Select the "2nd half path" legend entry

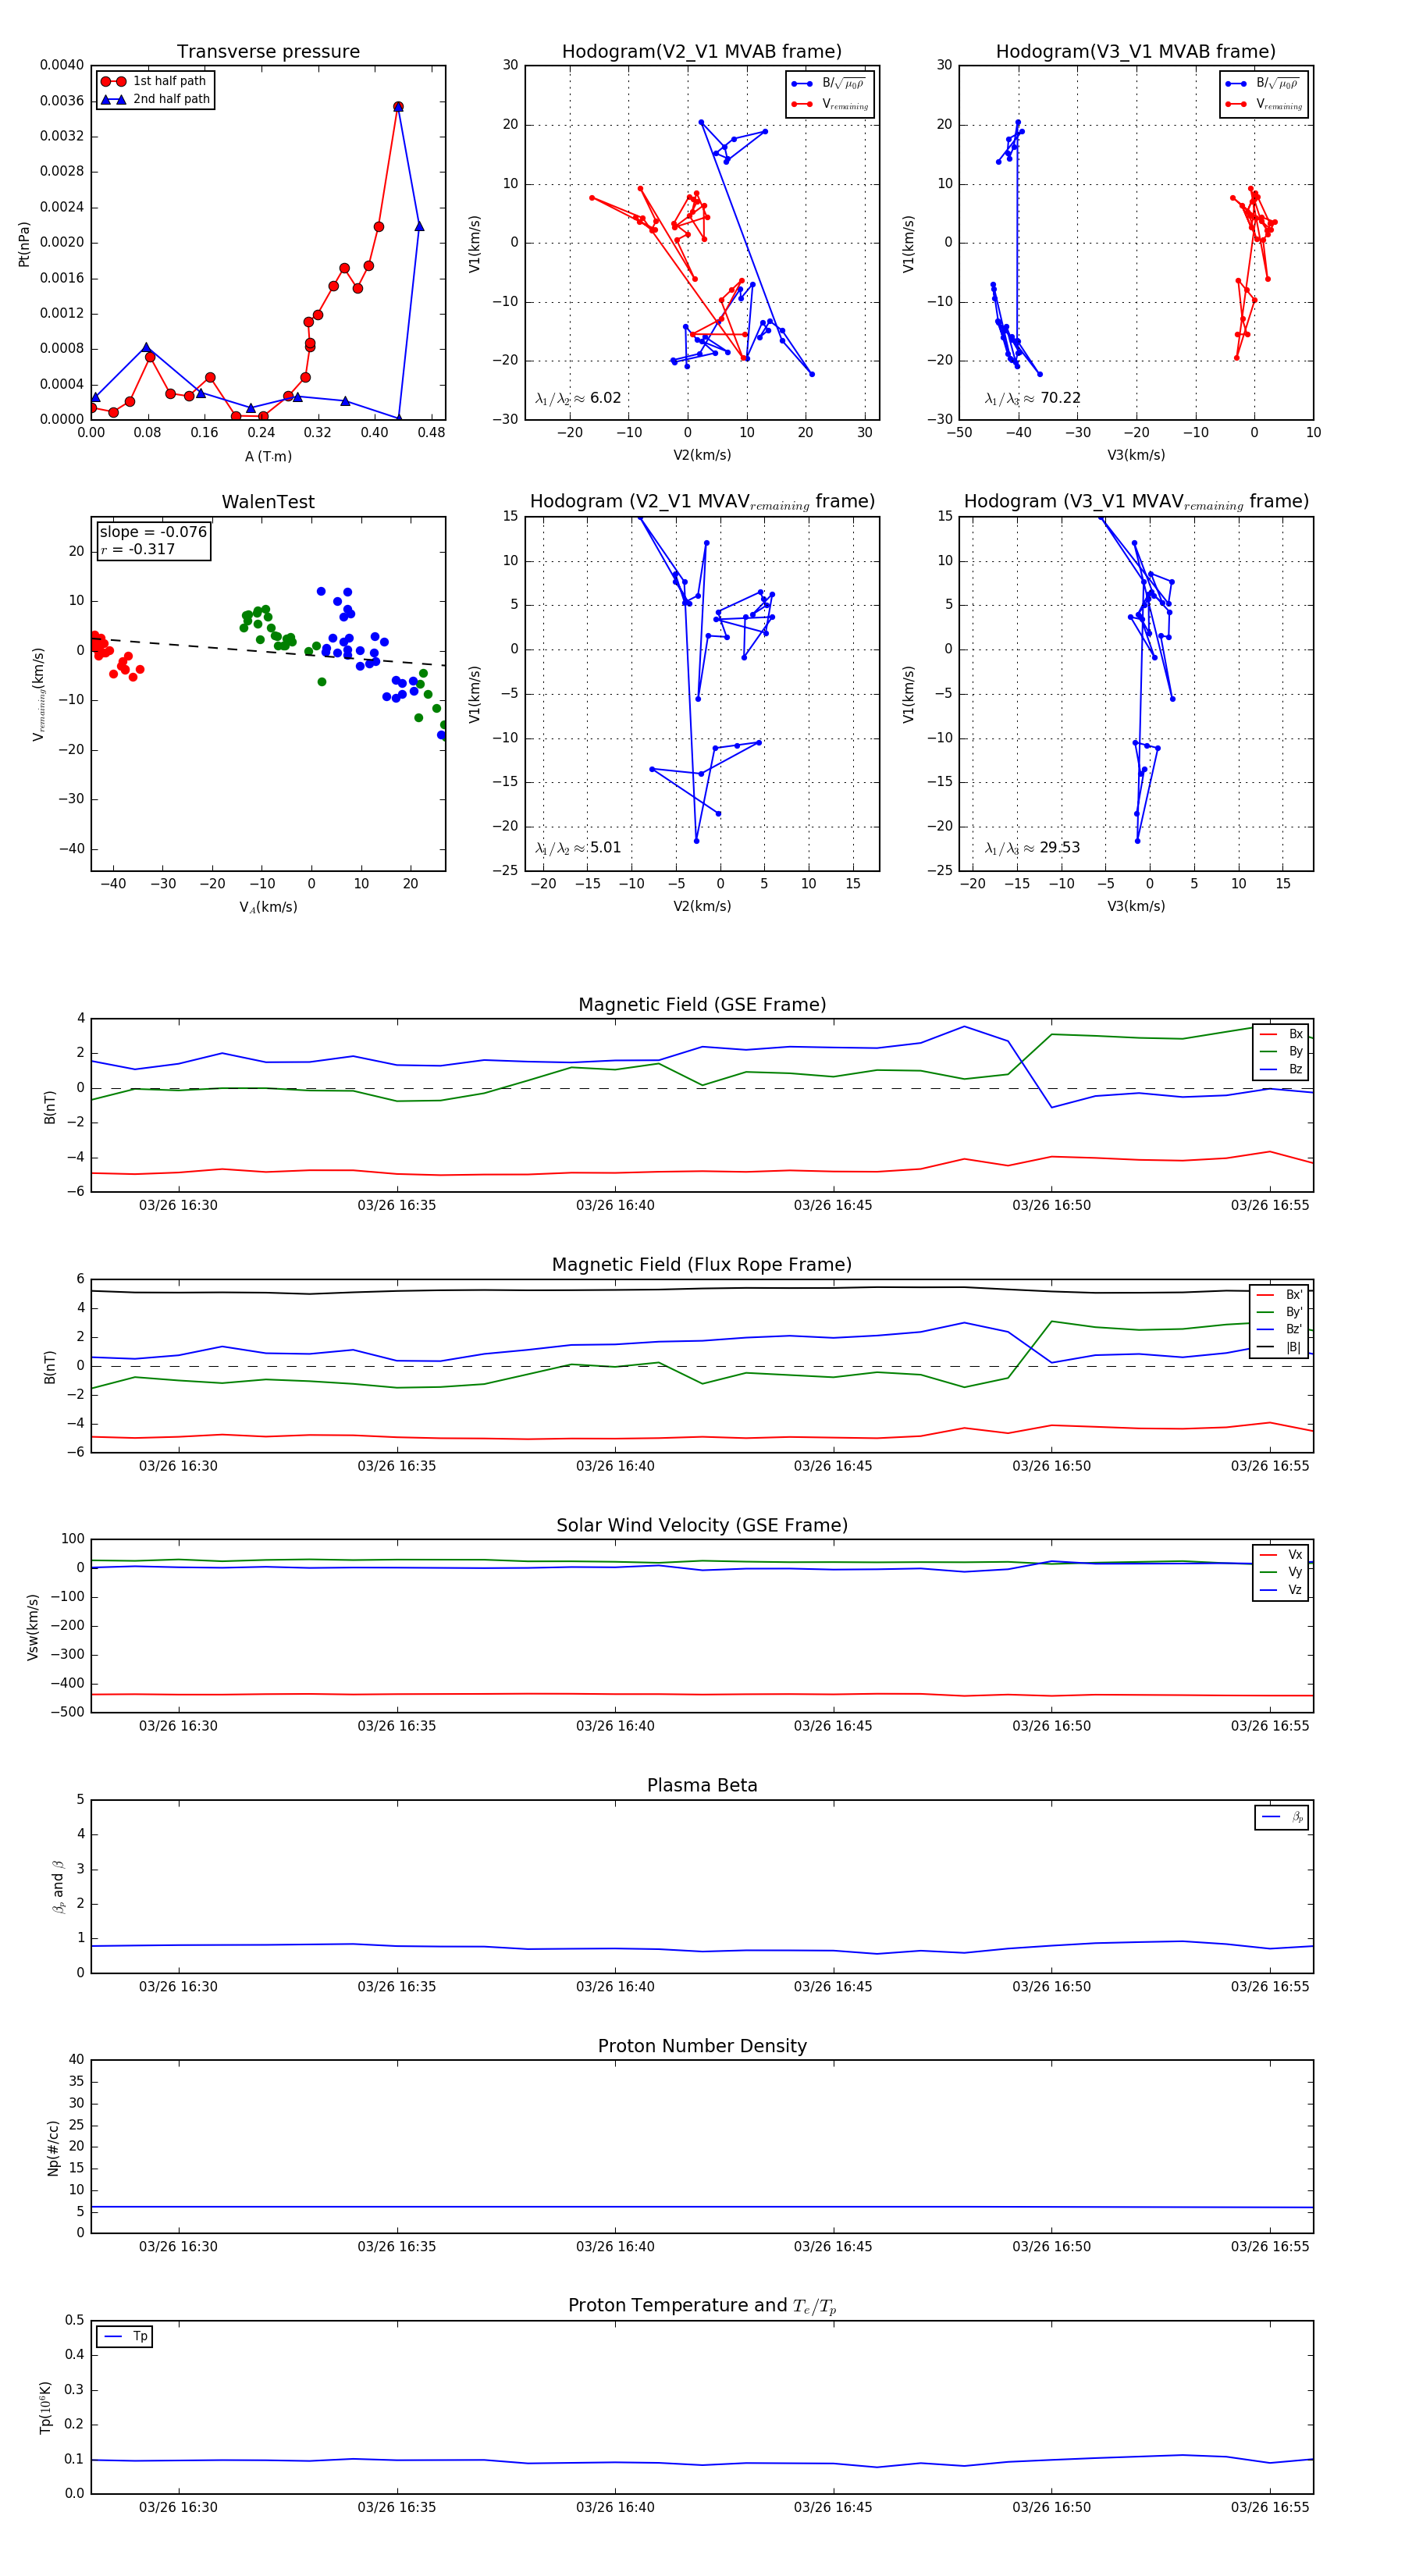[x=155, y=99]
